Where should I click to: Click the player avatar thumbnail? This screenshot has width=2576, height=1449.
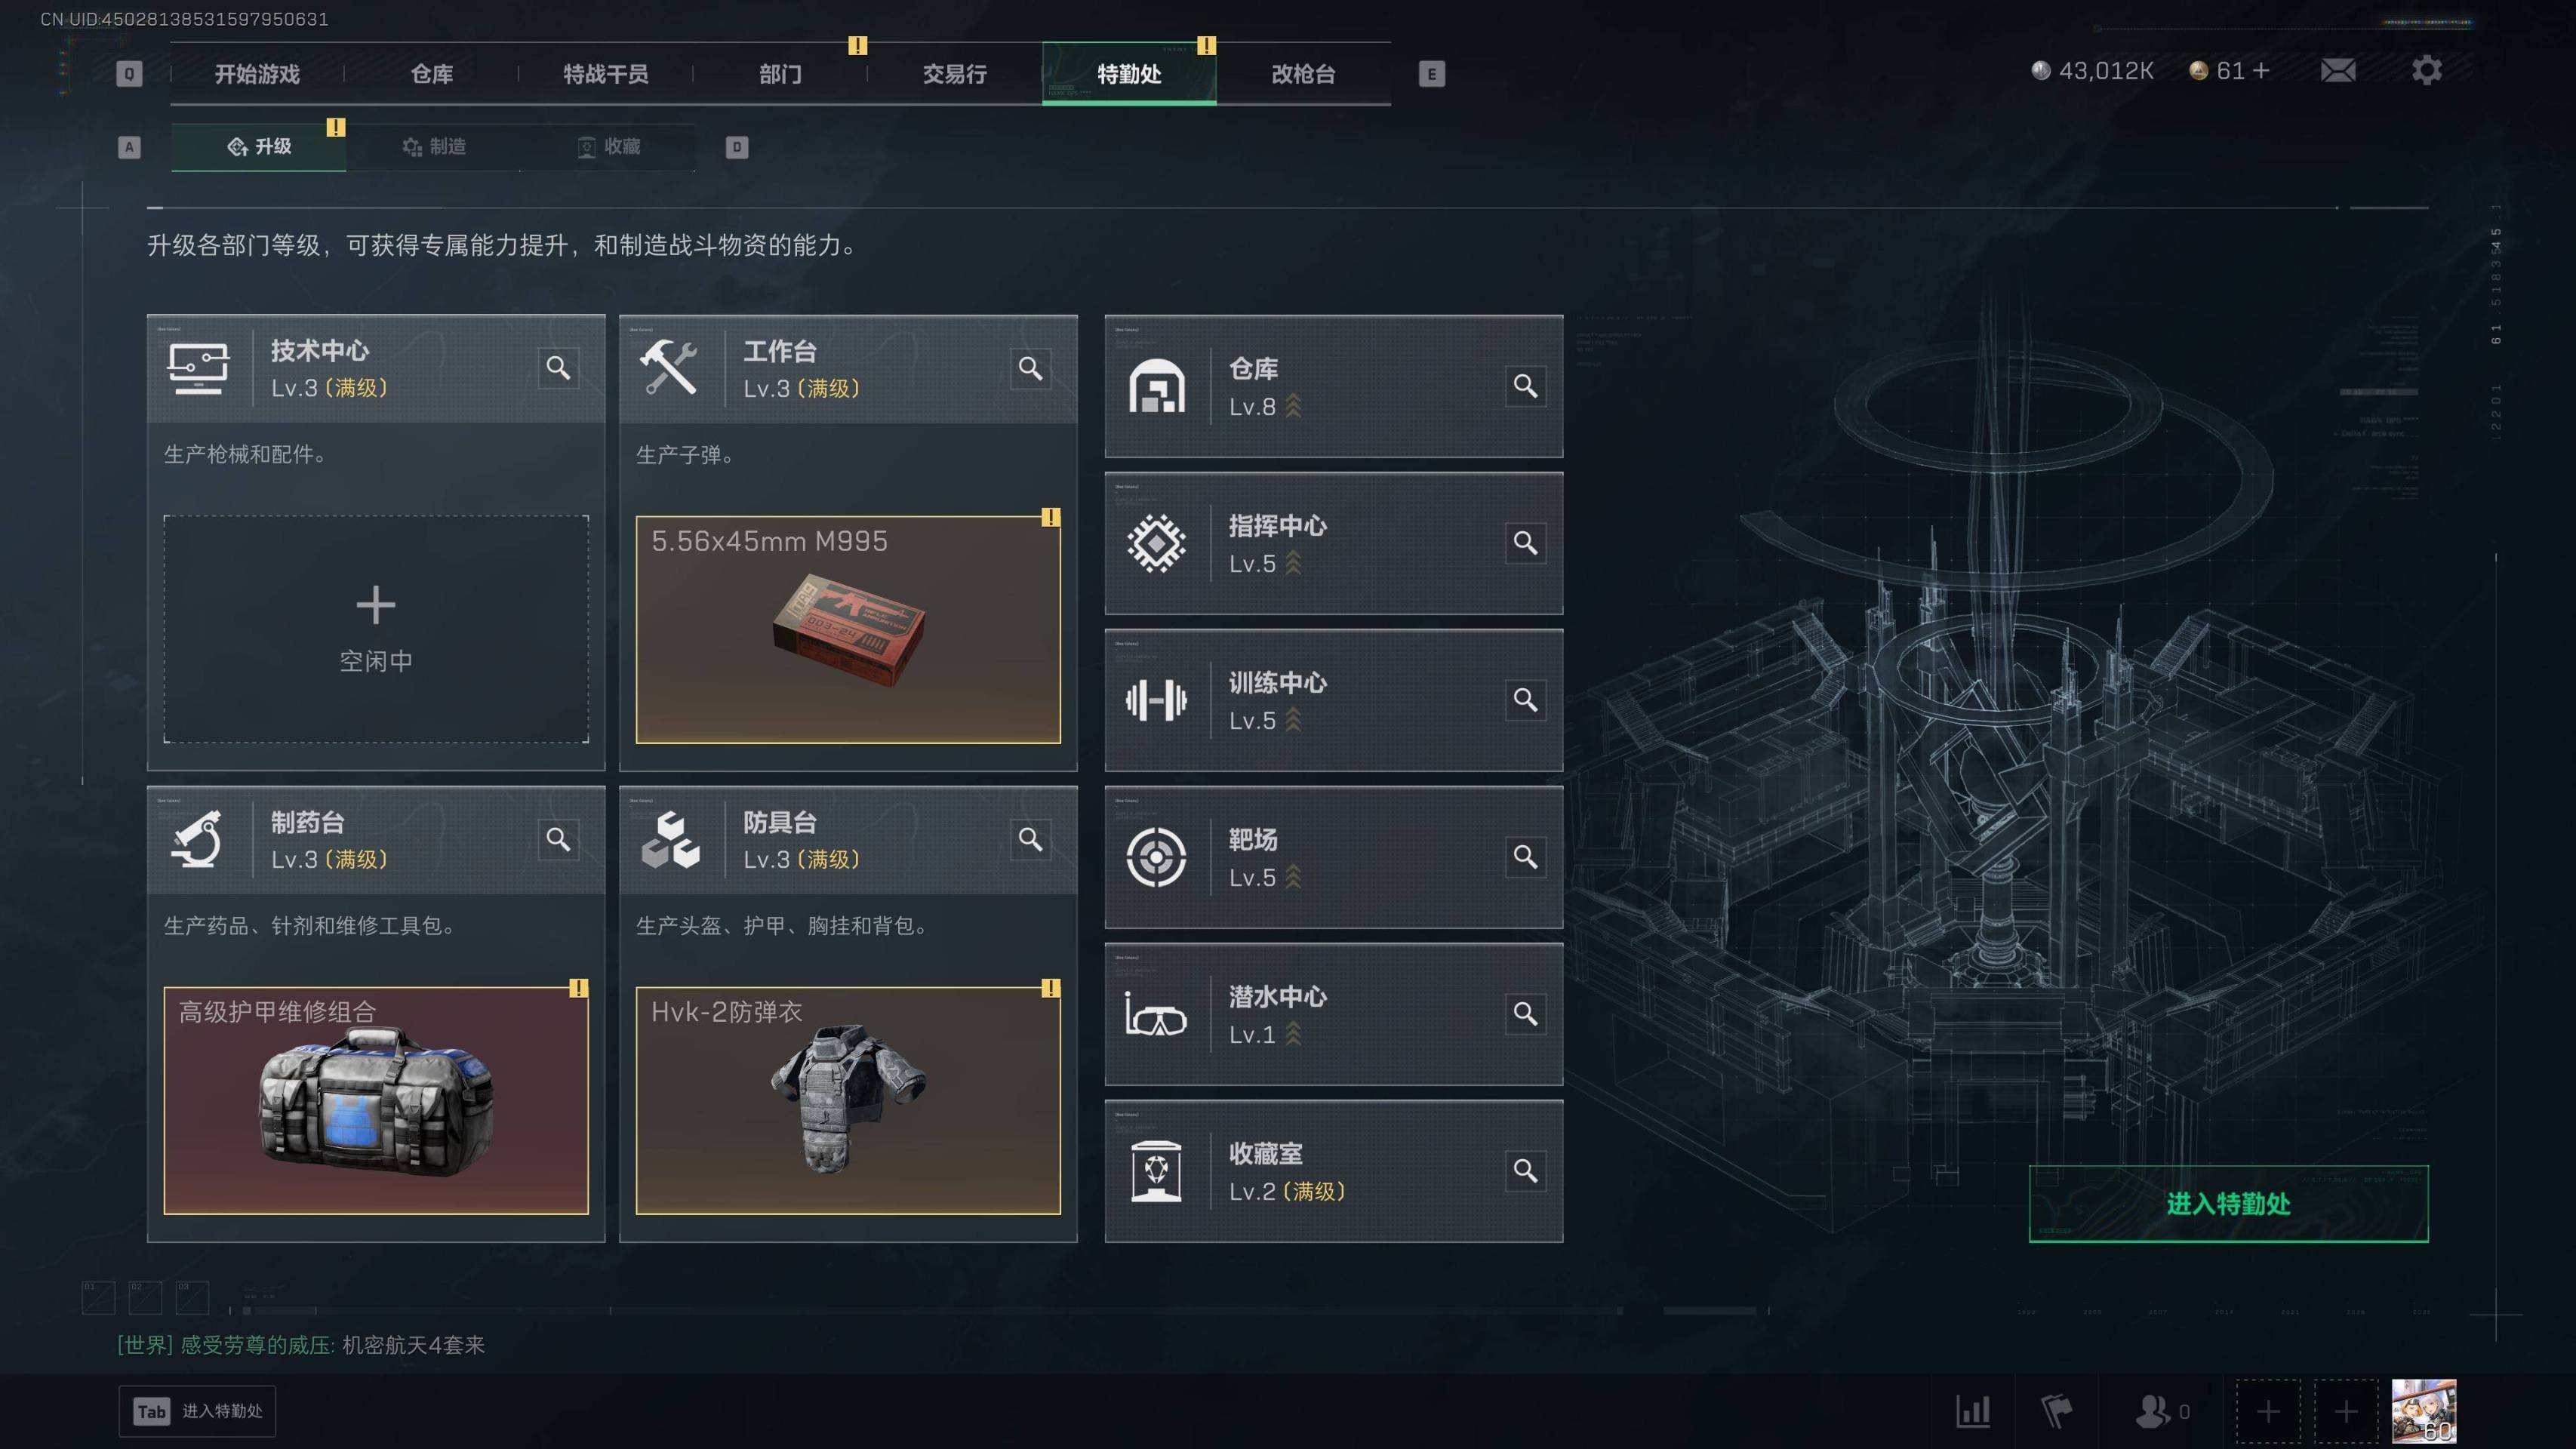click(2423, 1411)
